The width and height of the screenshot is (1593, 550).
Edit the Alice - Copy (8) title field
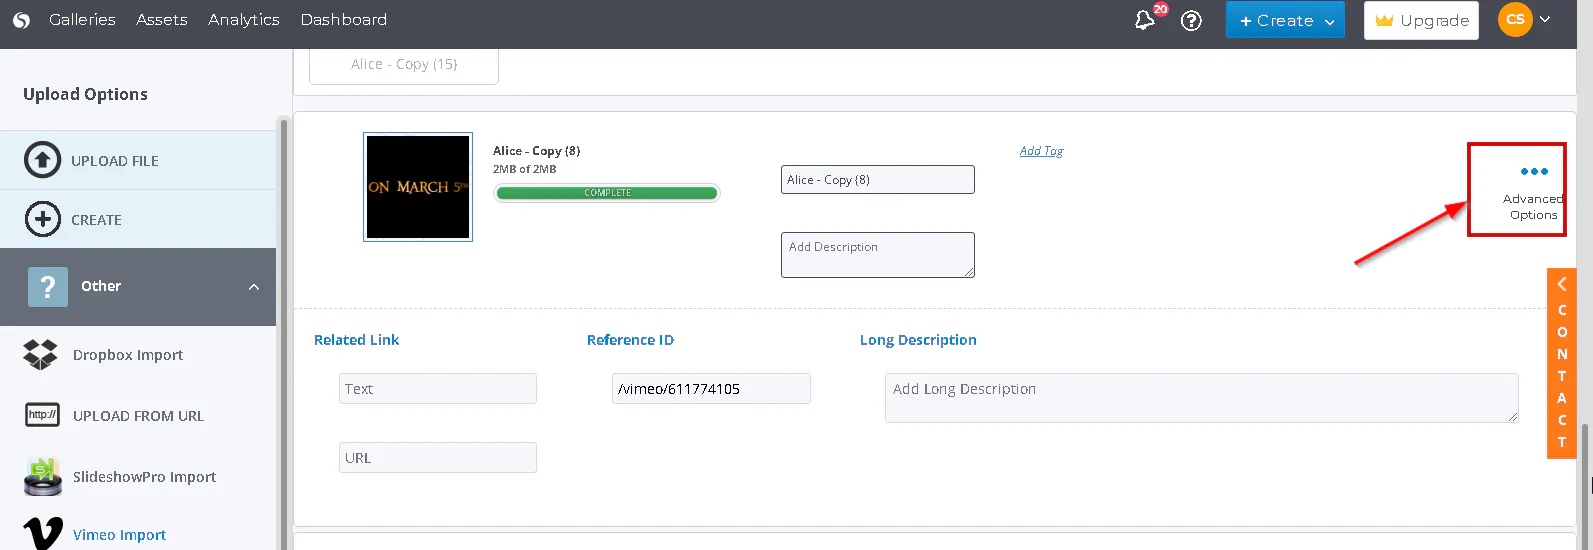[x=877, y=180]
